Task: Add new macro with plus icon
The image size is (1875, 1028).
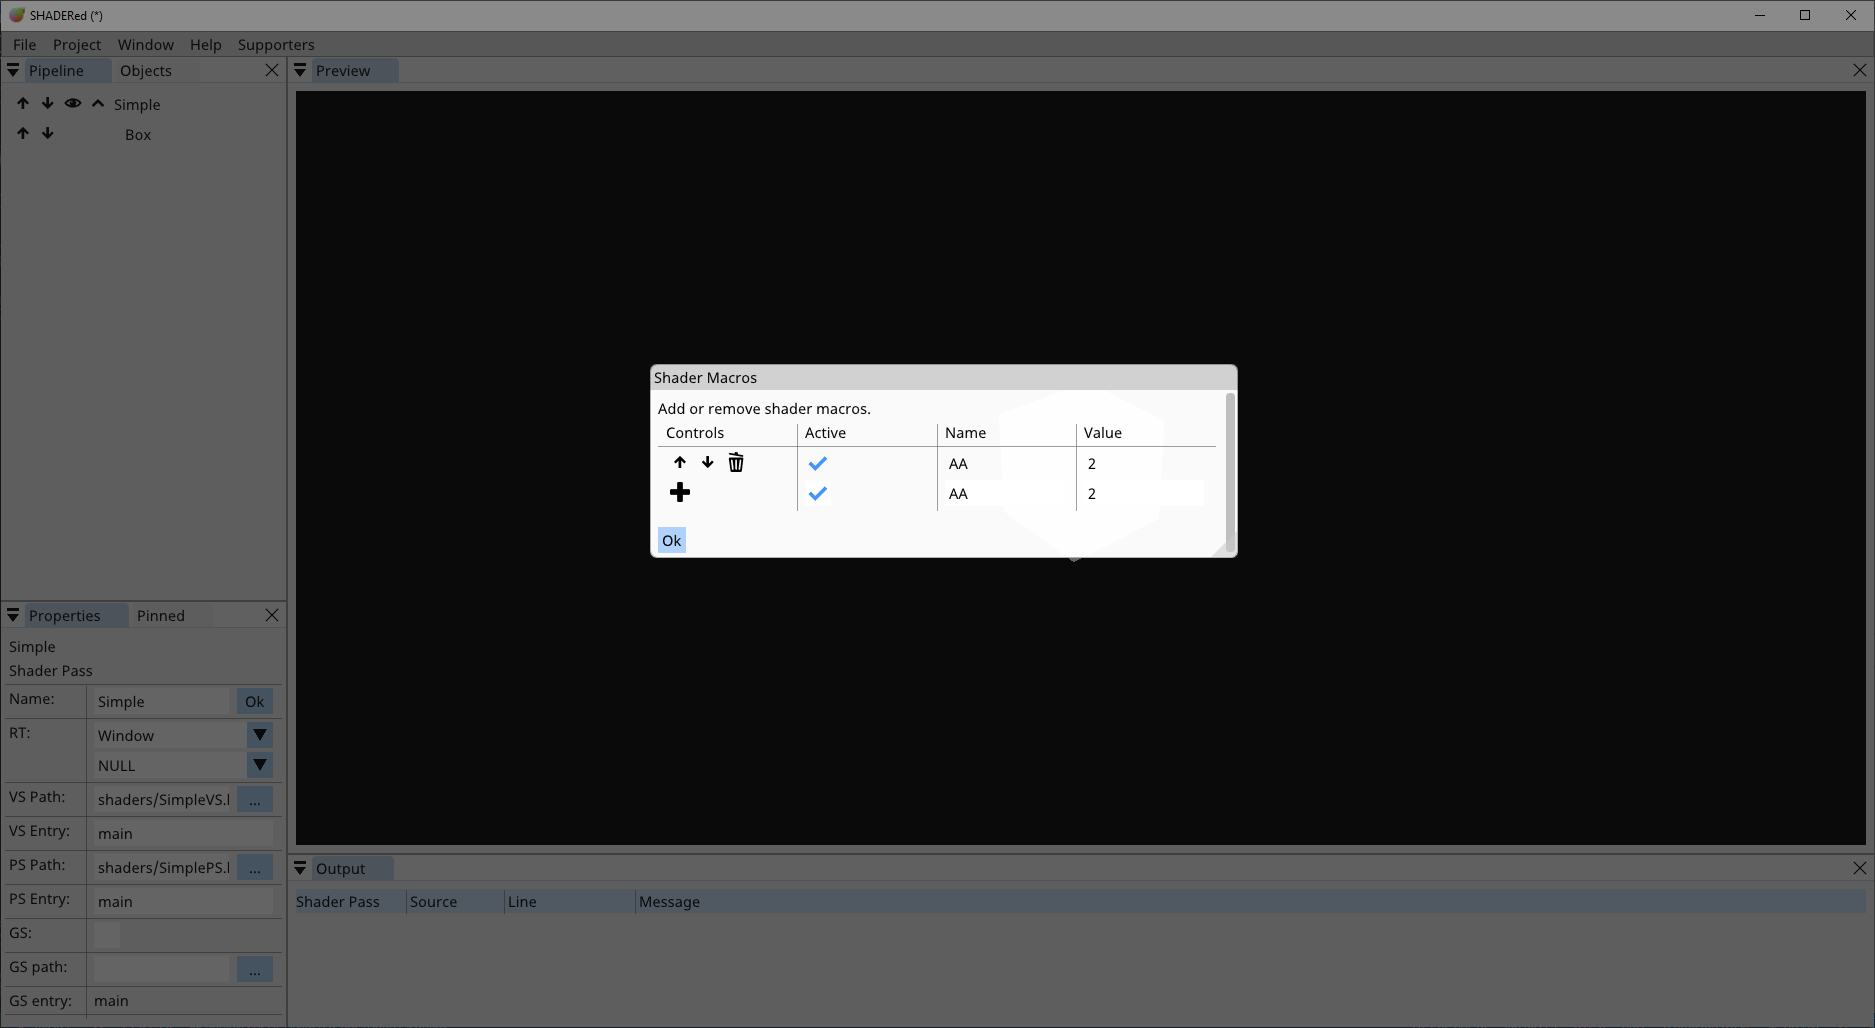Action: click(x=680, y=492)
